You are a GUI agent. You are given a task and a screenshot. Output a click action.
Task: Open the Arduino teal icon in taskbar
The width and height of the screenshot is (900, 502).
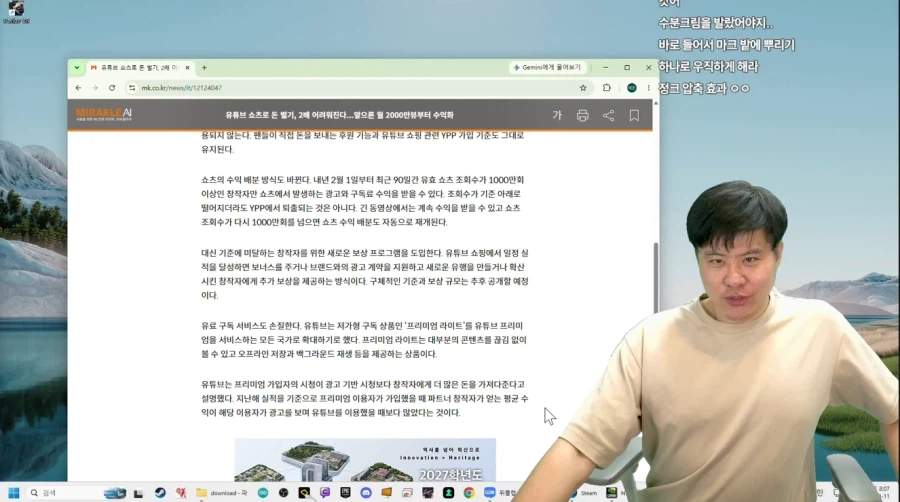click(263, 493)
